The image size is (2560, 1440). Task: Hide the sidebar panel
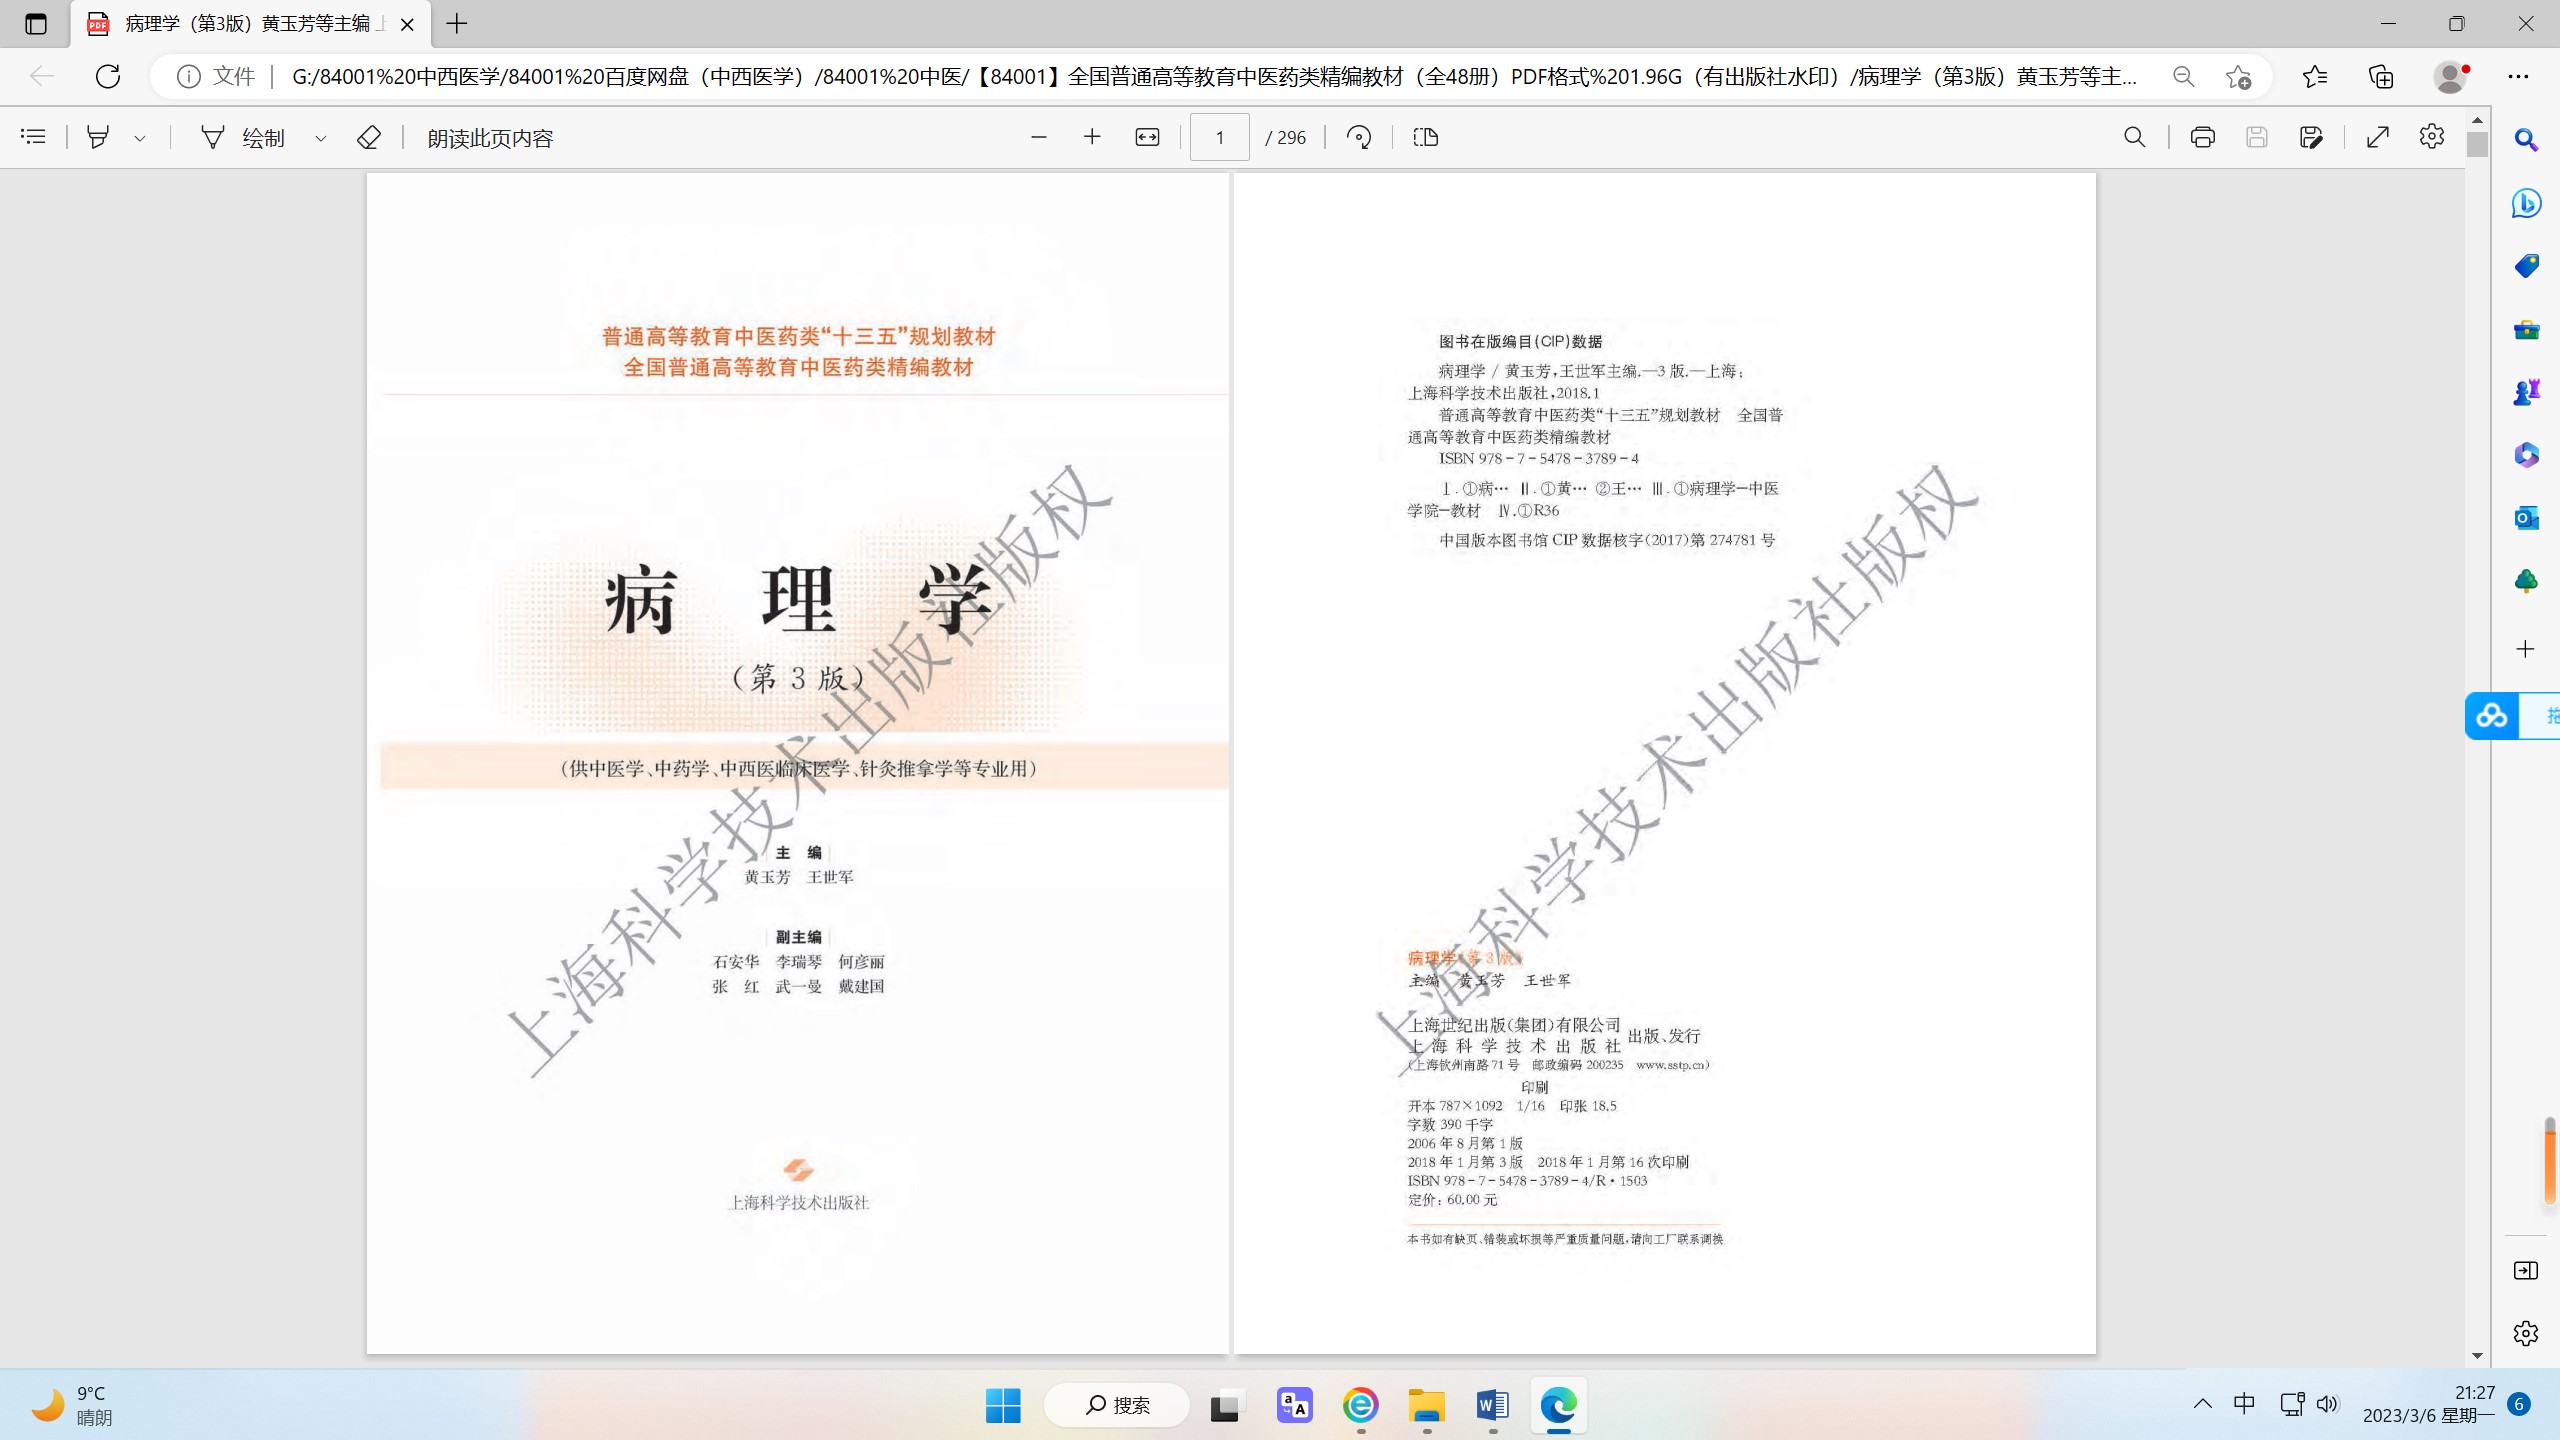pyautogui.click(x=2526, y=1270)
